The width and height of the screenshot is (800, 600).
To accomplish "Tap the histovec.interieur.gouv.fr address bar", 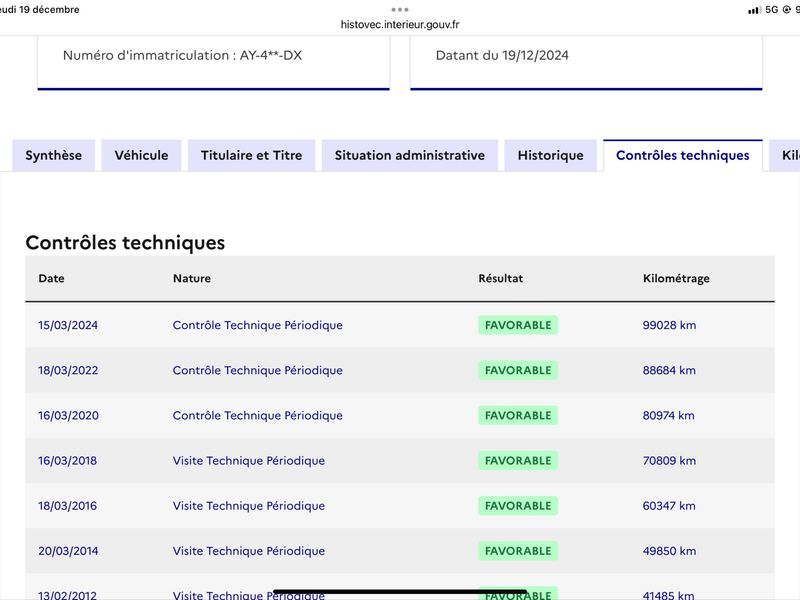I will [400, 24].
